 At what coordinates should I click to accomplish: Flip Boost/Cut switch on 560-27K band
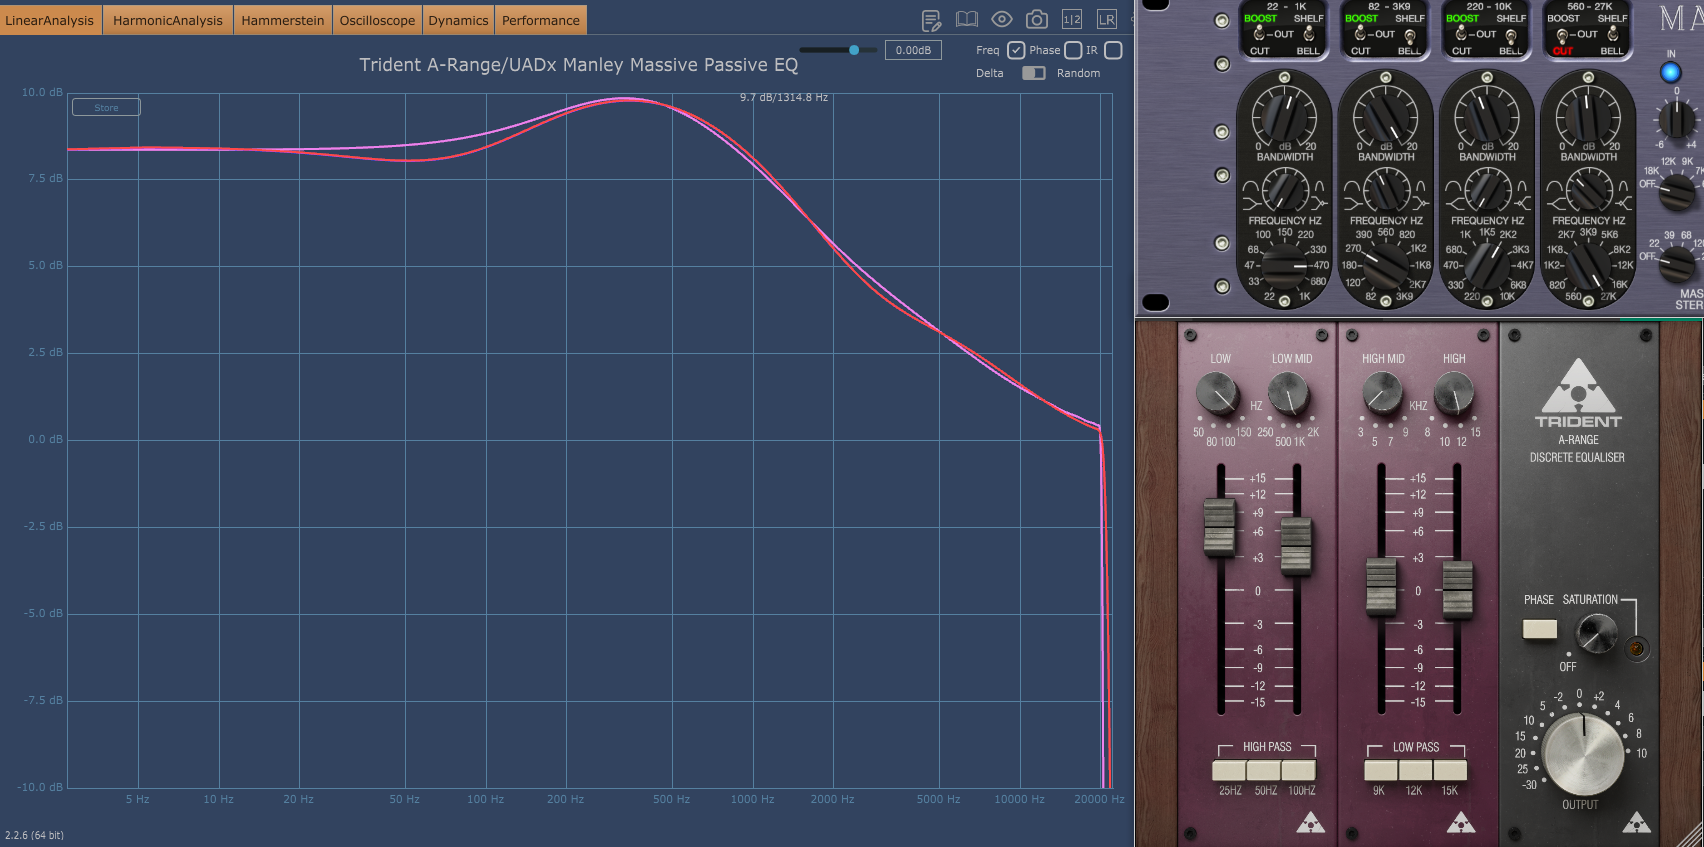click(1562, 36)
